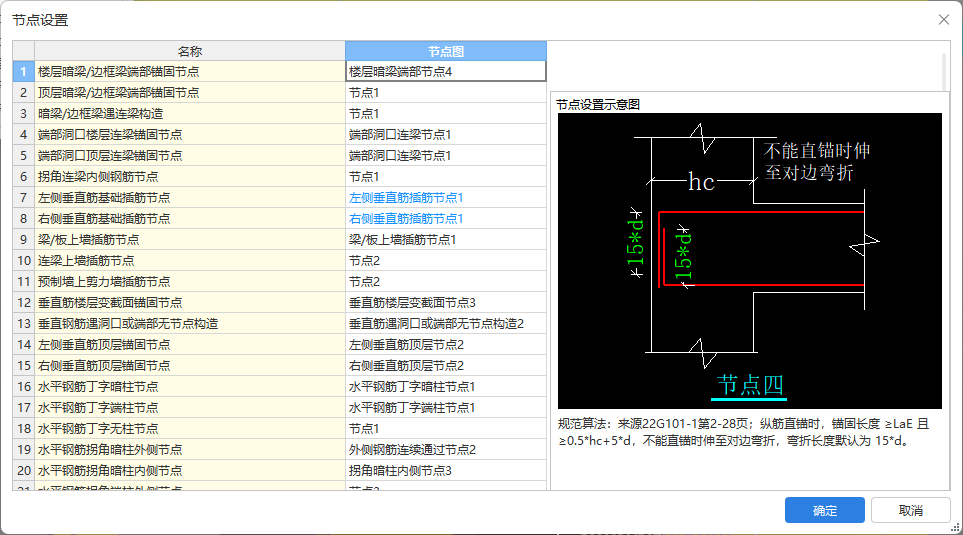Click the 确定 button

point(824,510)
